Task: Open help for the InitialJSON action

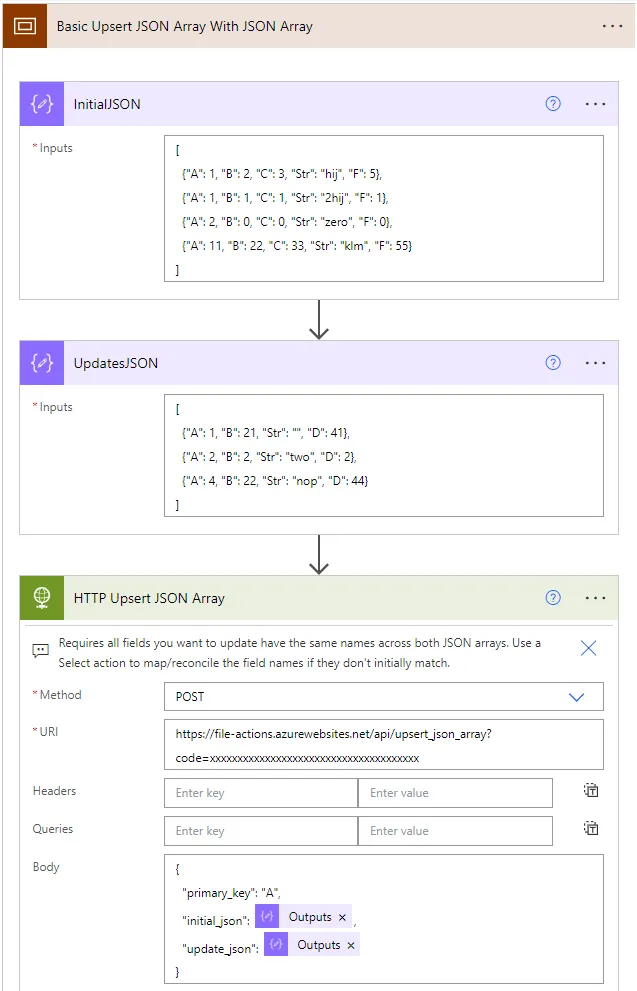Action: coord(552,103)
